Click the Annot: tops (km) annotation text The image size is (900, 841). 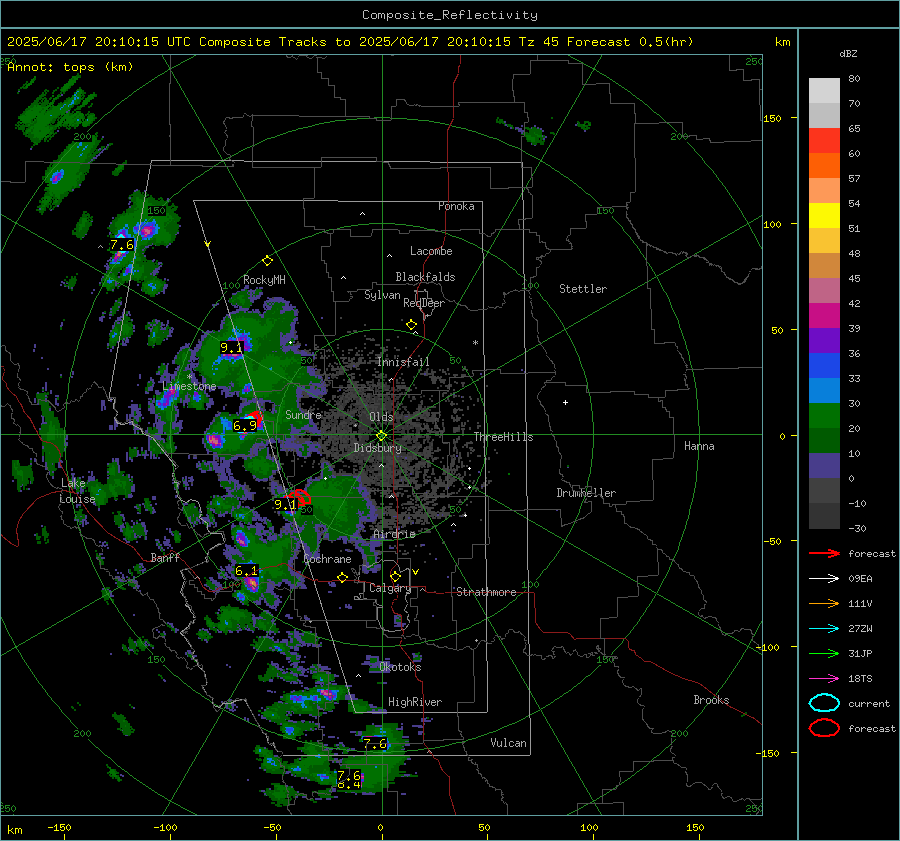point(70,67)
